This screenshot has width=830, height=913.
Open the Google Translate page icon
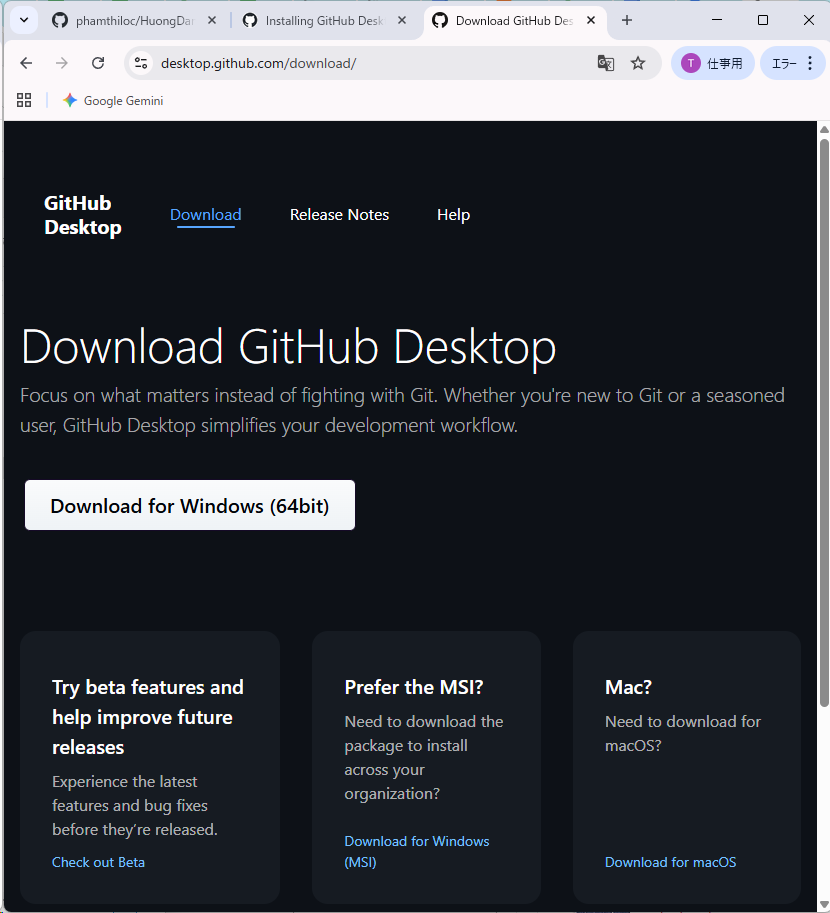[x=606, y=63]
